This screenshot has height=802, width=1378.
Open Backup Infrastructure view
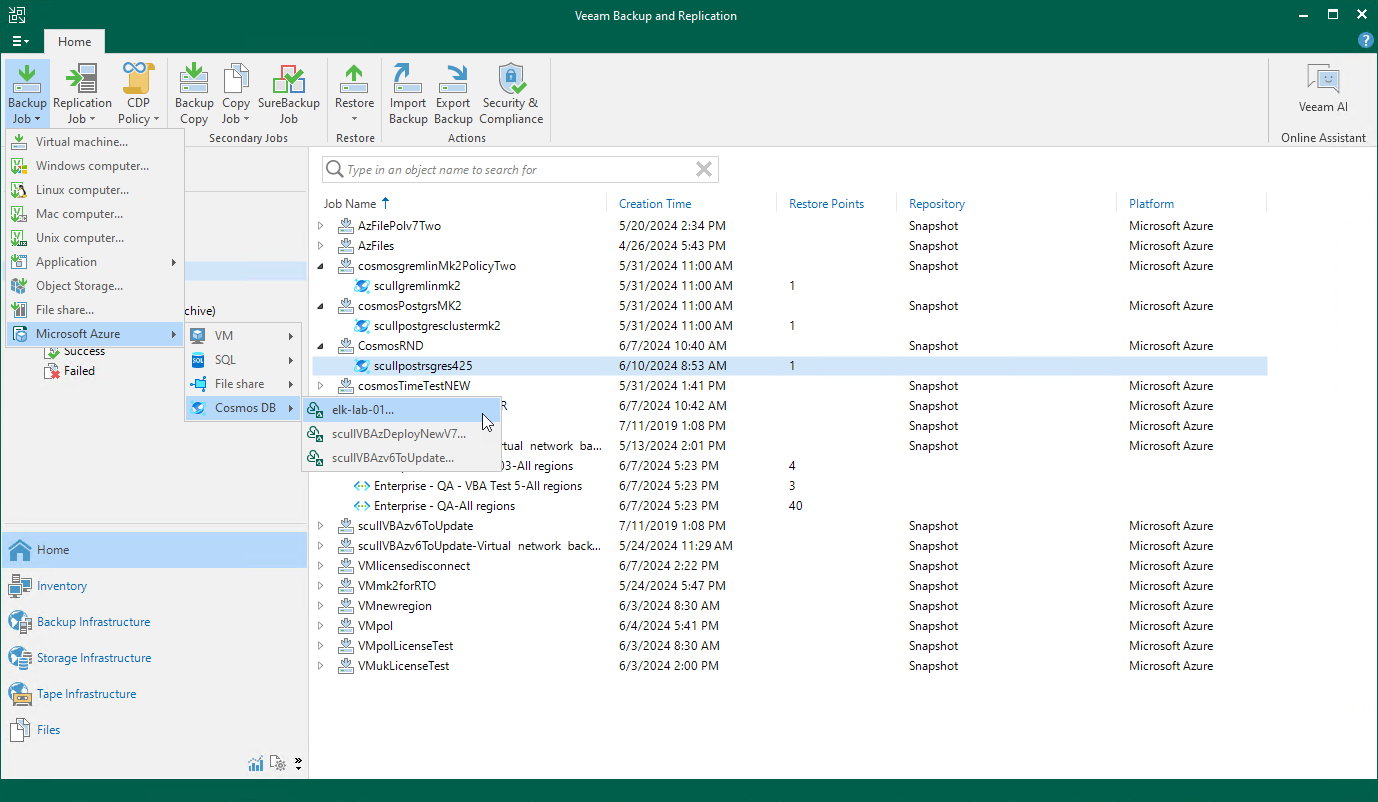pos(154,622)
